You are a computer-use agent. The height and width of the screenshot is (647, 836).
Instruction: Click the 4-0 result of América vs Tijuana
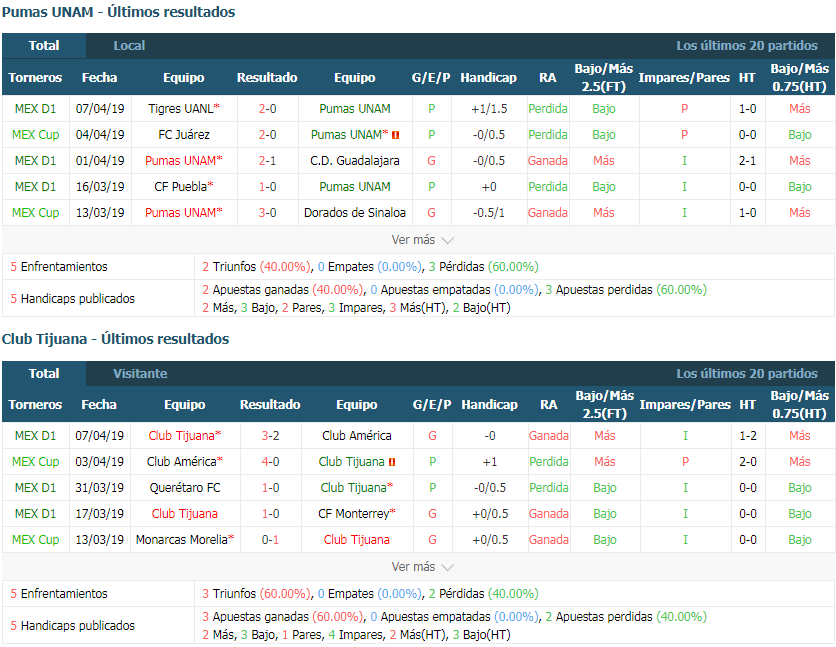[x=270, y=462]
